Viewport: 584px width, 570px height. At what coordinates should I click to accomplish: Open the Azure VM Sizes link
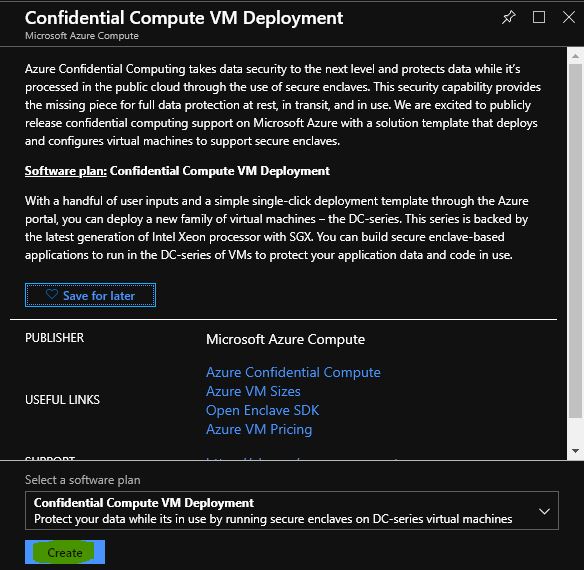click(253, 391)
